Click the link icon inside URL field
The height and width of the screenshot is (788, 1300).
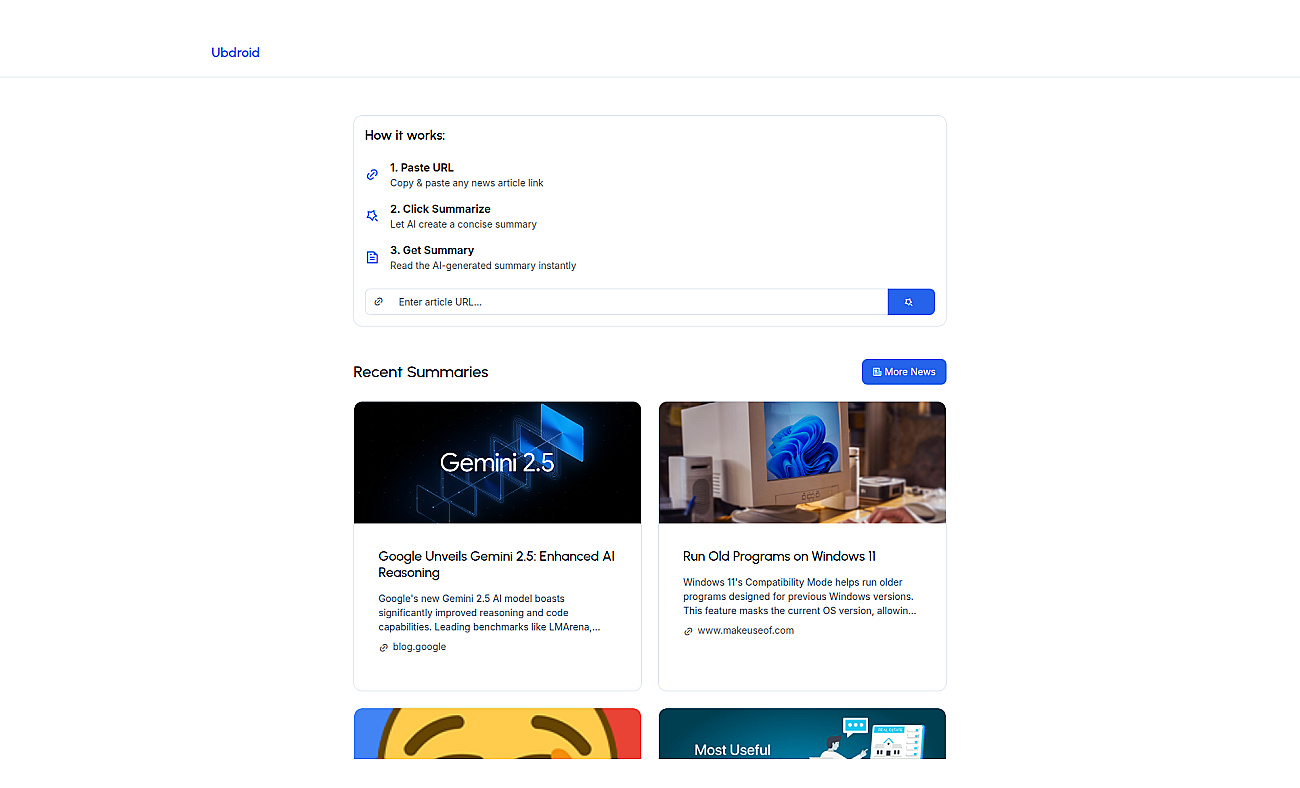pyautogui.click(x=378, y=302)
